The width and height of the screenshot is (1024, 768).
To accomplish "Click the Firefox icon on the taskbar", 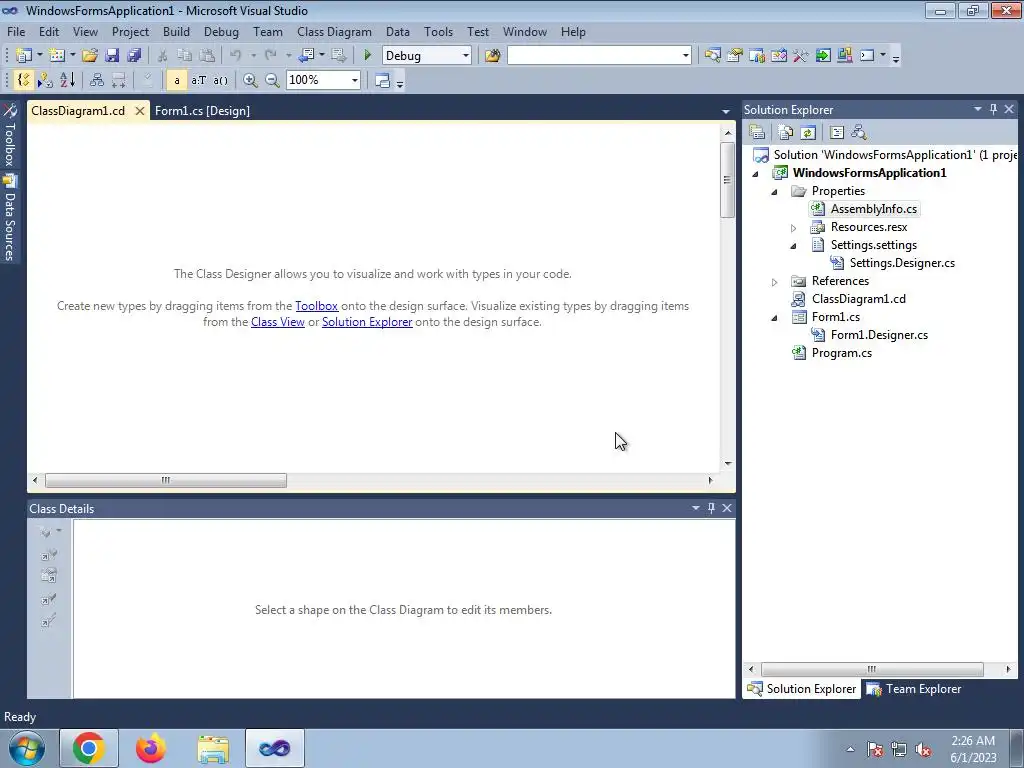I will (x=151, y=748).
